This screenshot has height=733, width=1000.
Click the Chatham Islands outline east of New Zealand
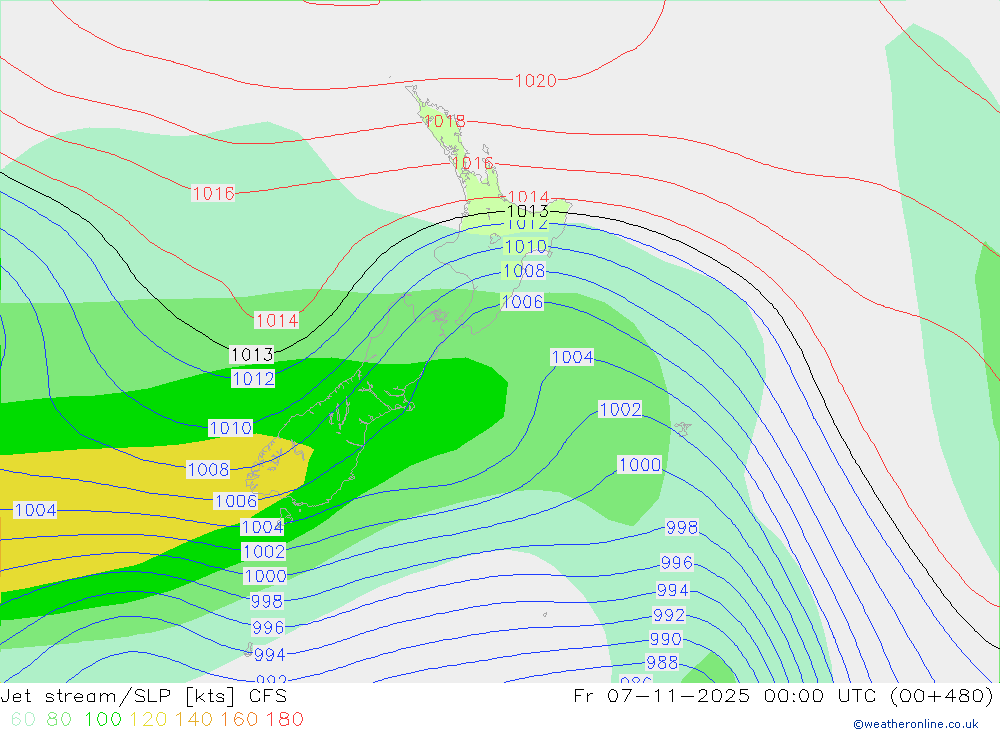[683, 428]
